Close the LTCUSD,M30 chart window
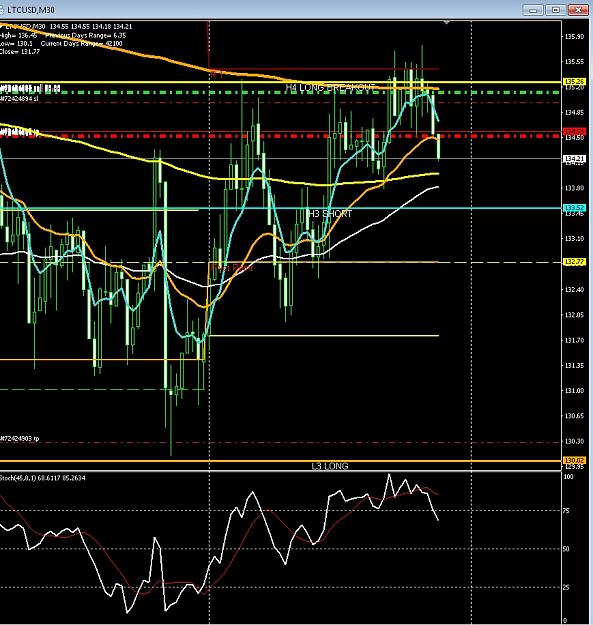 point(578,10)
